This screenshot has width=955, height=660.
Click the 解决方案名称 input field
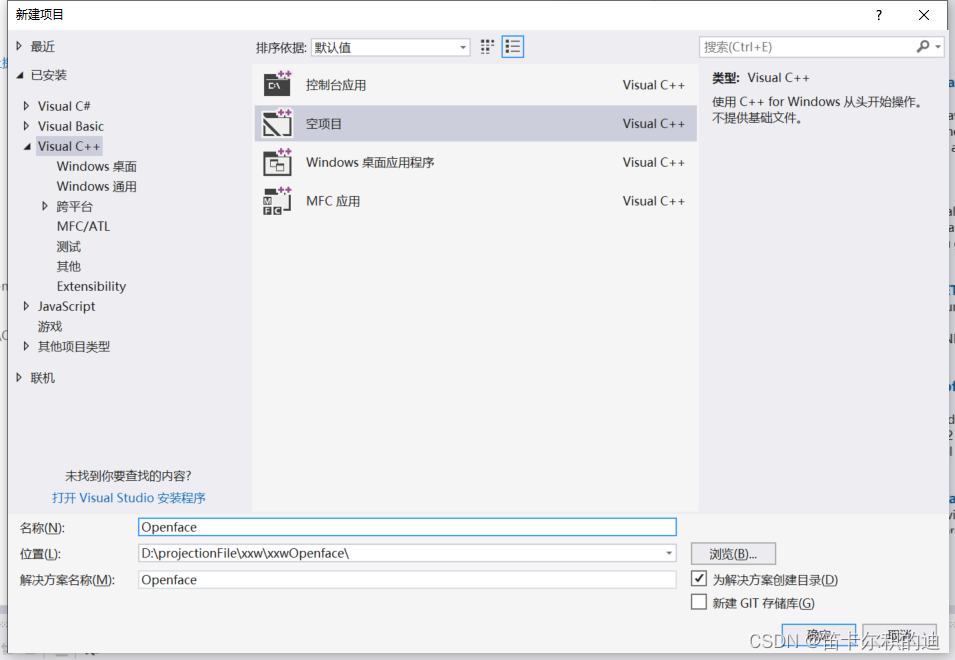pos(407,580)
